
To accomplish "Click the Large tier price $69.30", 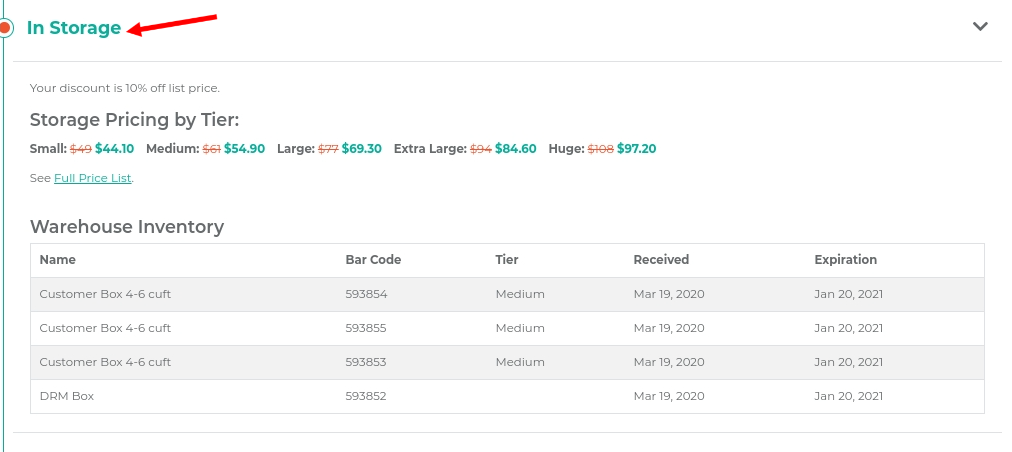I will point(361,149).
